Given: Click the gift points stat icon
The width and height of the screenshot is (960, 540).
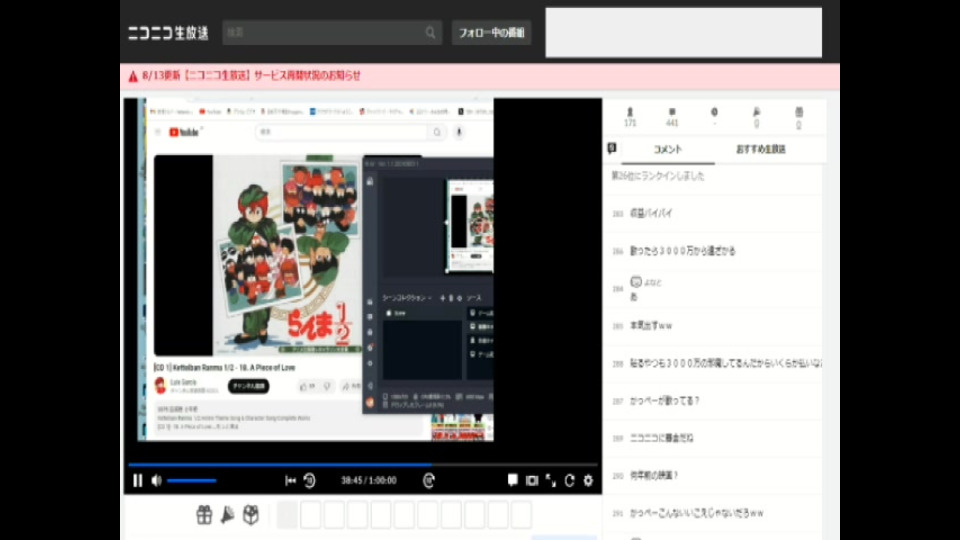Looking at the screenshot, I should coord(799,112).
